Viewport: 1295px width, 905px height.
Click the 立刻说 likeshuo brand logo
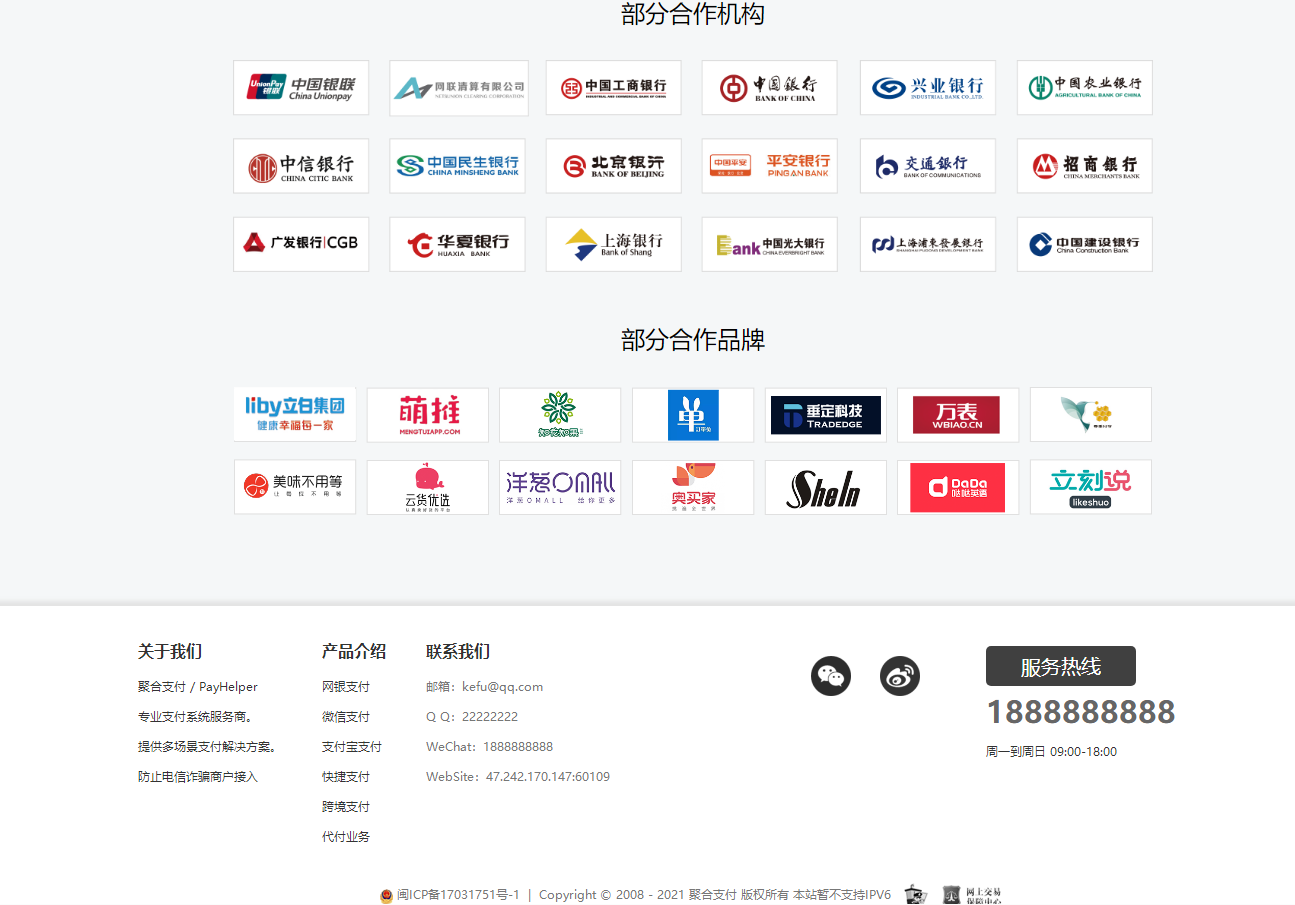(x=1091, y=487)
